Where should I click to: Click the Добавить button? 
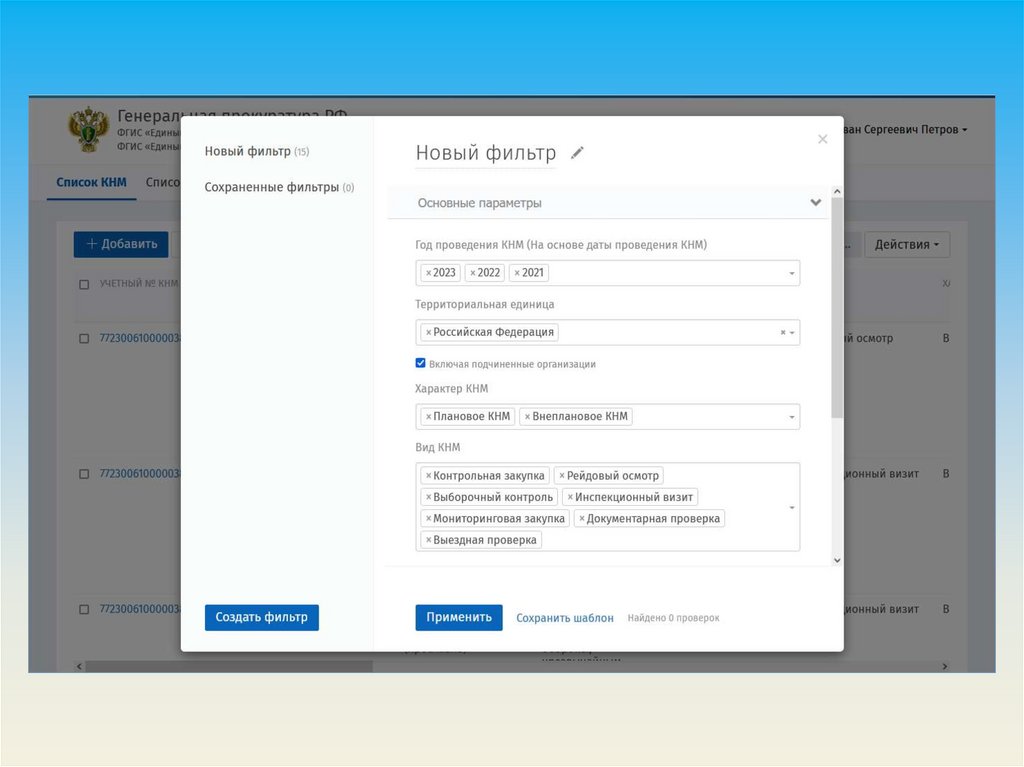121,244
